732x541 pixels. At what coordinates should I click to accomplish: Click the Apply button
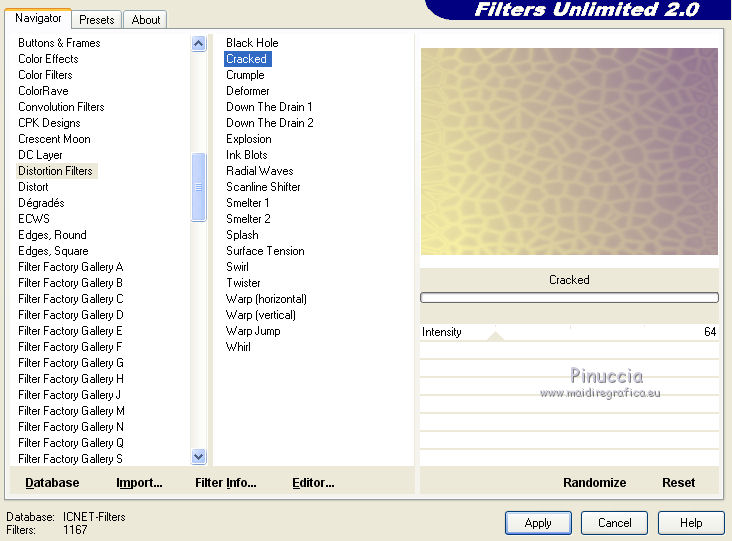pos(538,523)
